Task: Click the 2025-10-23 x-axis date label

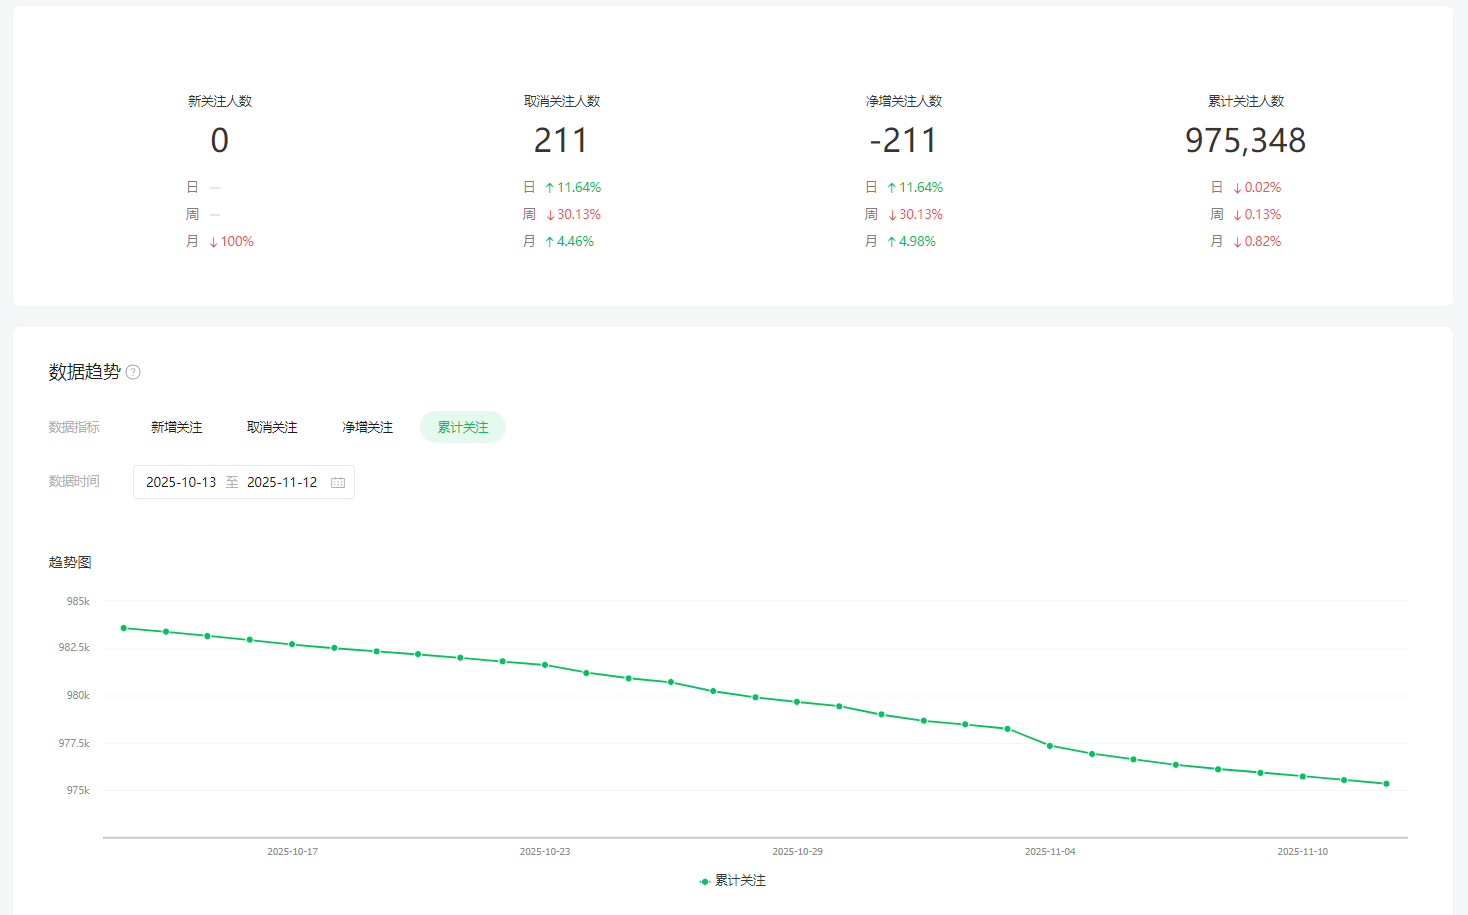Action: point(545,852)
